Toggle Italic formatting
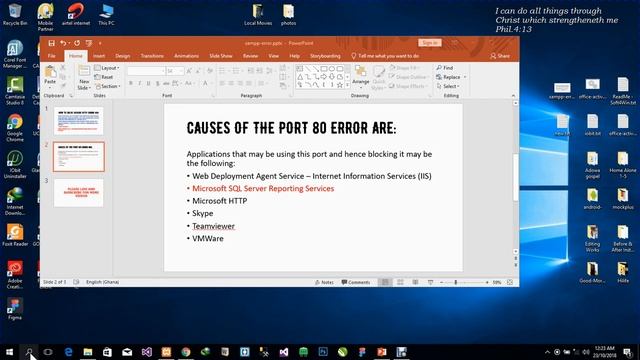The image size is (640, 360). click(x=140, y=83)
